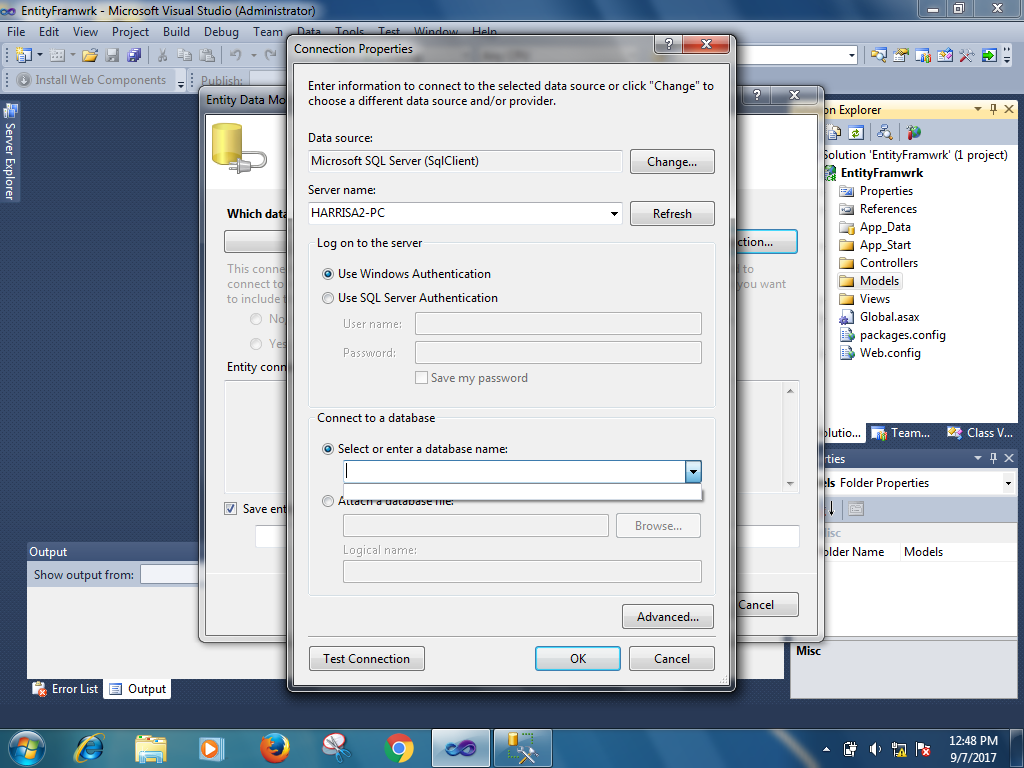Open the Models Folder Properties object dropdown
The height and width of the screenshot is (768, 1024).
[1008, 483]
